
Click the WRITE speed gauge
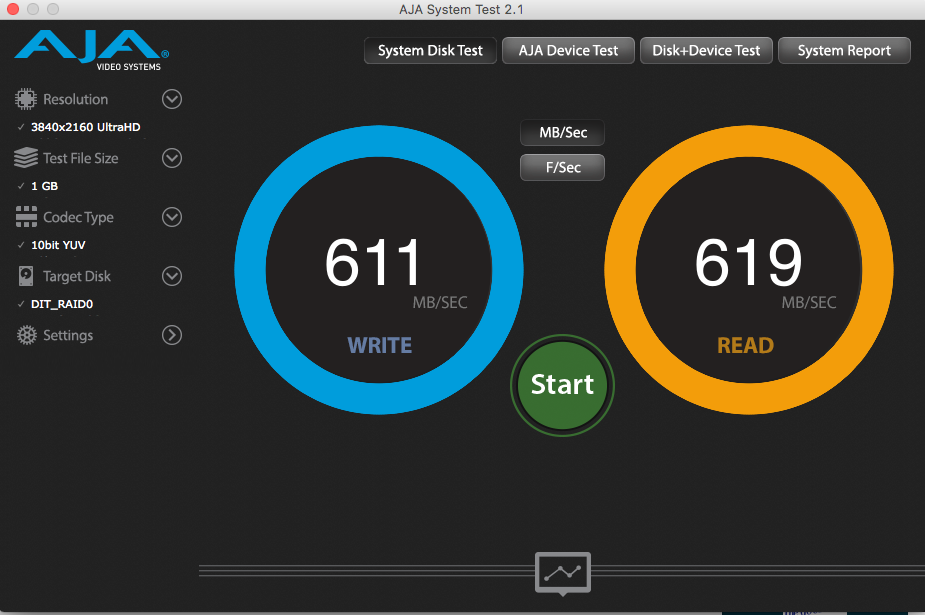pos(378,268)
